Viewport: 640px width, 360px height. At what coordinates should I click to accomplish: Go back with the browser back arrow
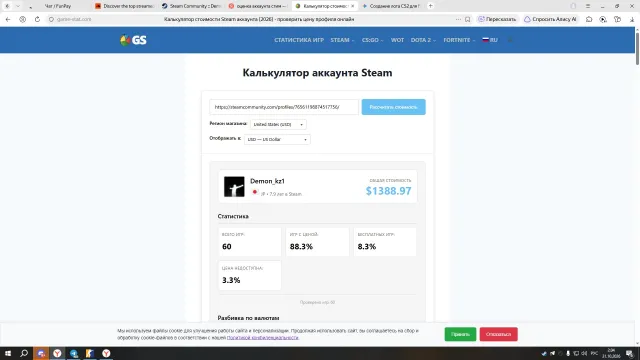pyautogui.click(x=8, y=19)
